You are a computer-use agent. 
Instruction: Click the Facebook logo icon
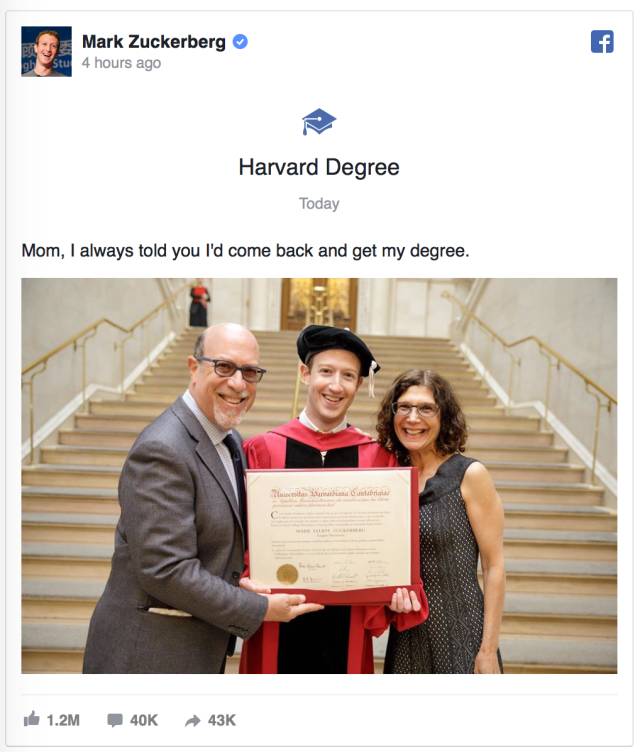pos(602,42)
